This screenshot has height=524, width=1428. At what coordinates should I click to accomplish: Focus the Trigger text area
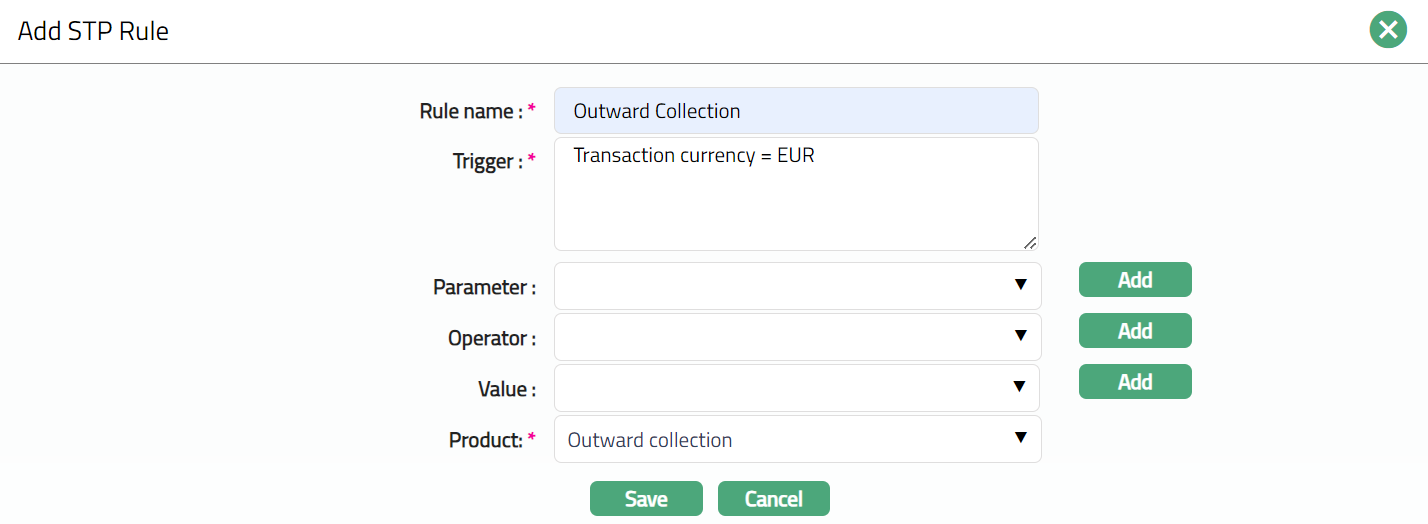pyautogui.click(x=796, y=194)
